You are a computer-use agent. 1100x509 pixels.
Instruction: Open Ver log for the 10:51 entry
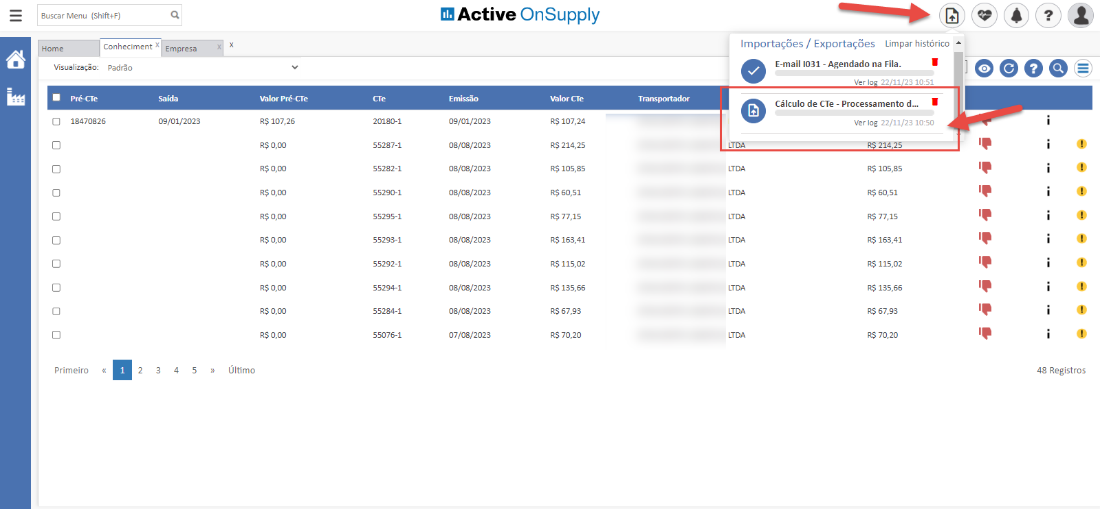click(866, 82)
